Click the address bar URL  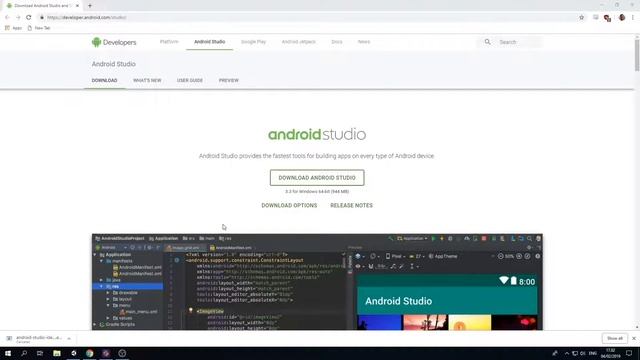[x=87, y=18]
